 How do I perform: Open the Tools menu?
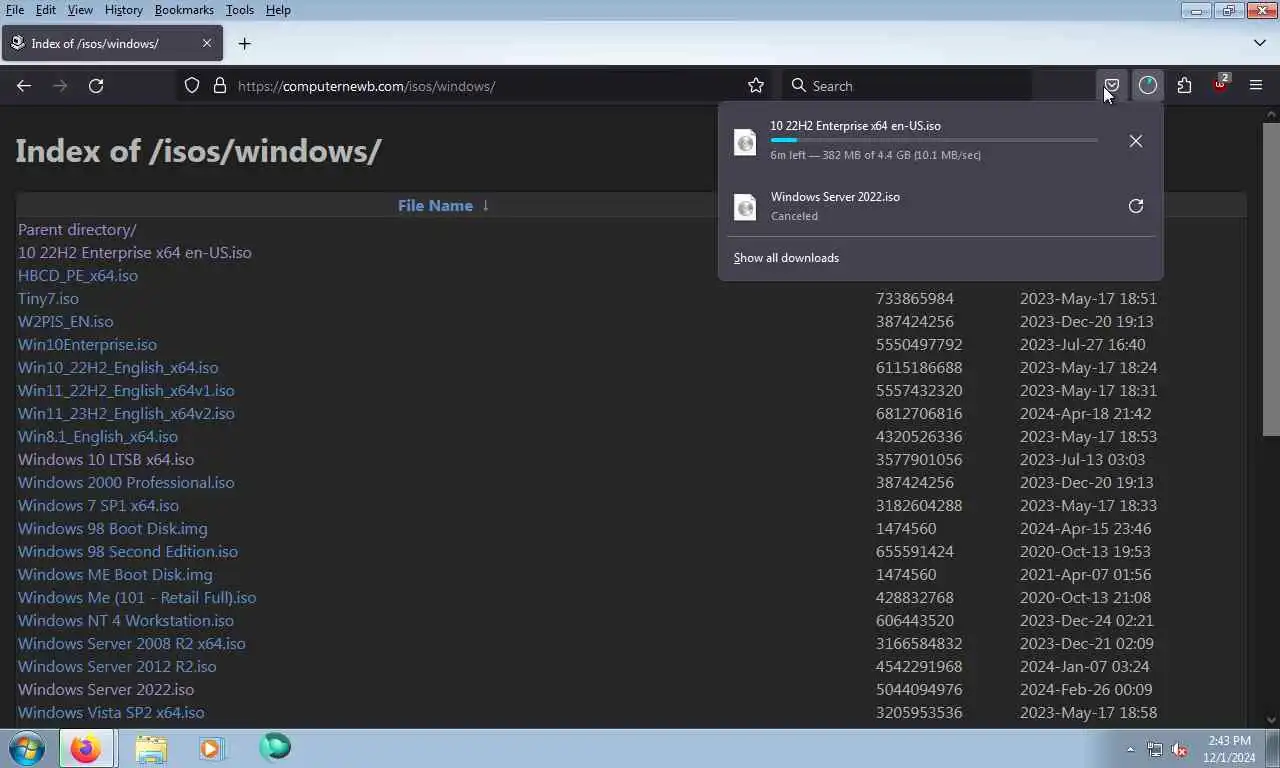point(240,10)
